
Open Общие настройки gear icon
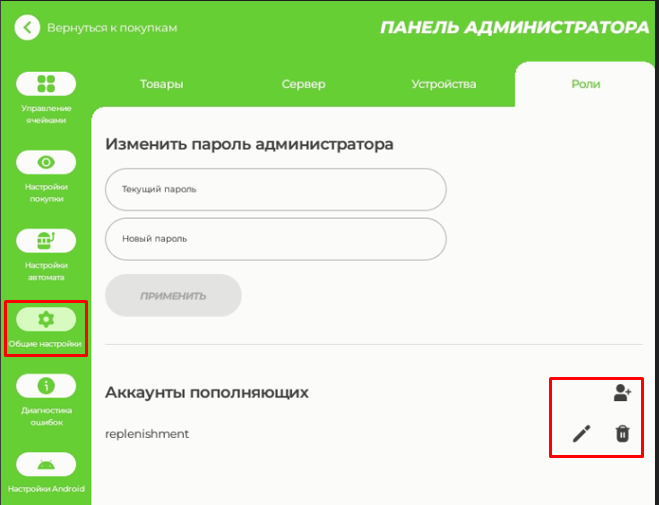[x=45, y=319]
